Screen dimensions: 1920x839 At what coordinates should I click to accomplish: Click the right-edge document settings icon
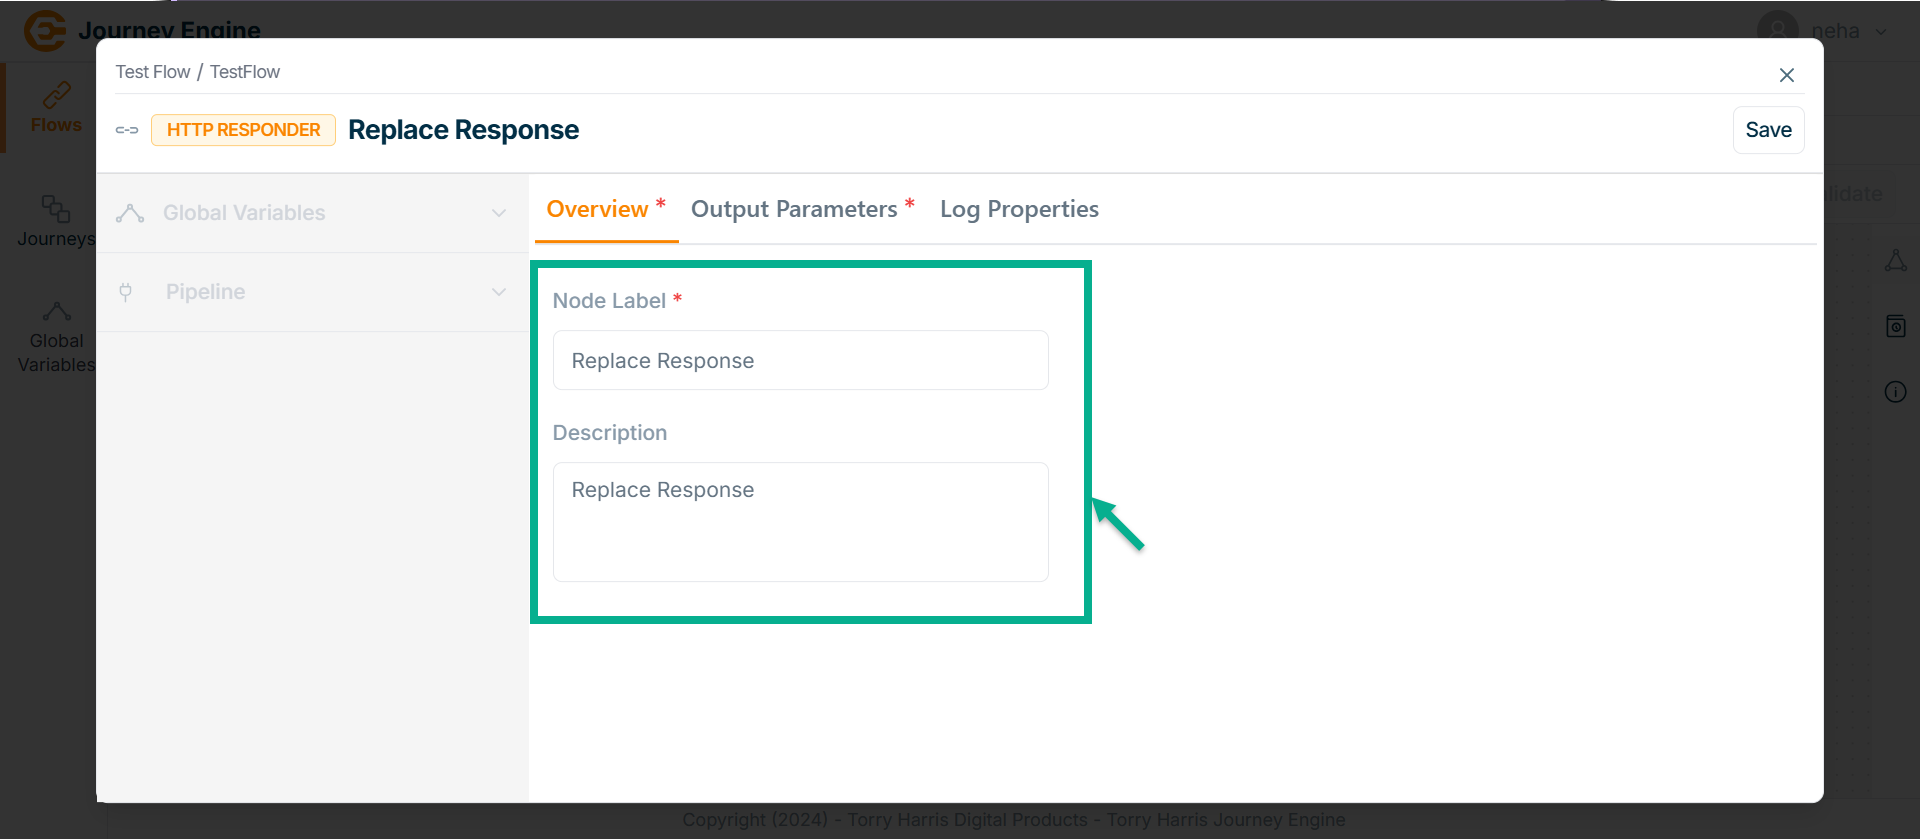coord(1895,326)
